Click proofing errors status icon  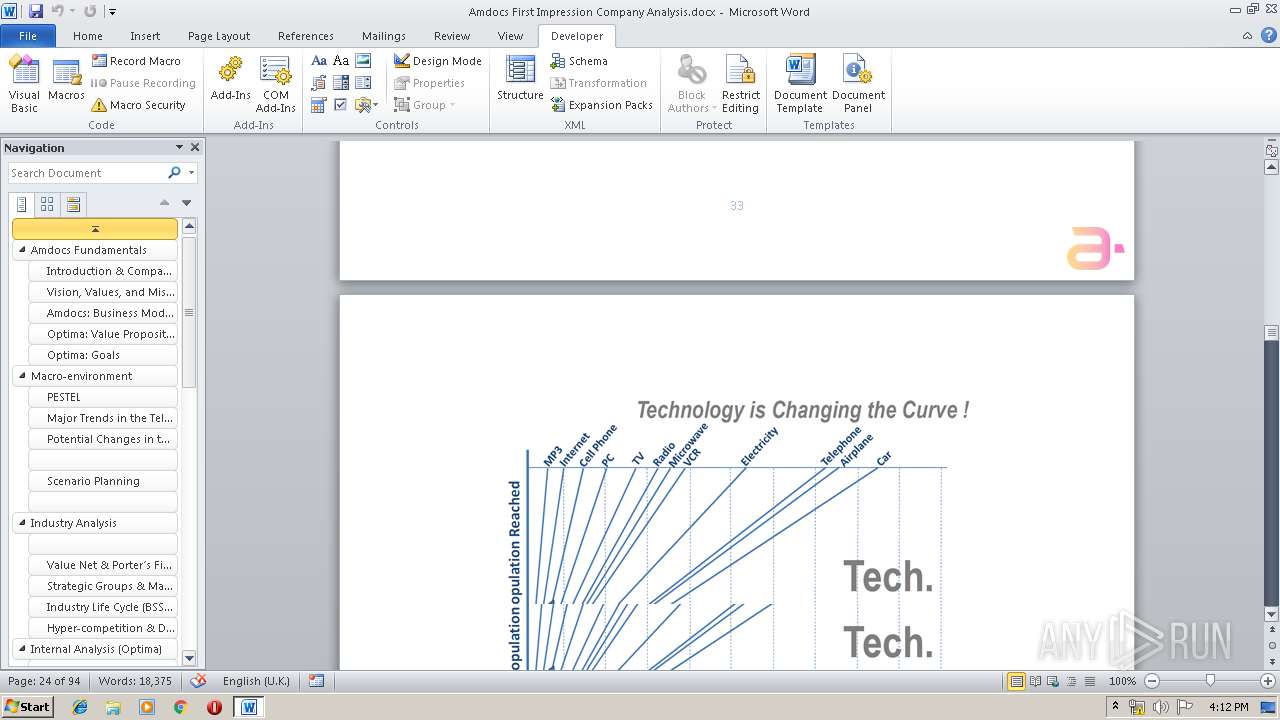(198, 681)
